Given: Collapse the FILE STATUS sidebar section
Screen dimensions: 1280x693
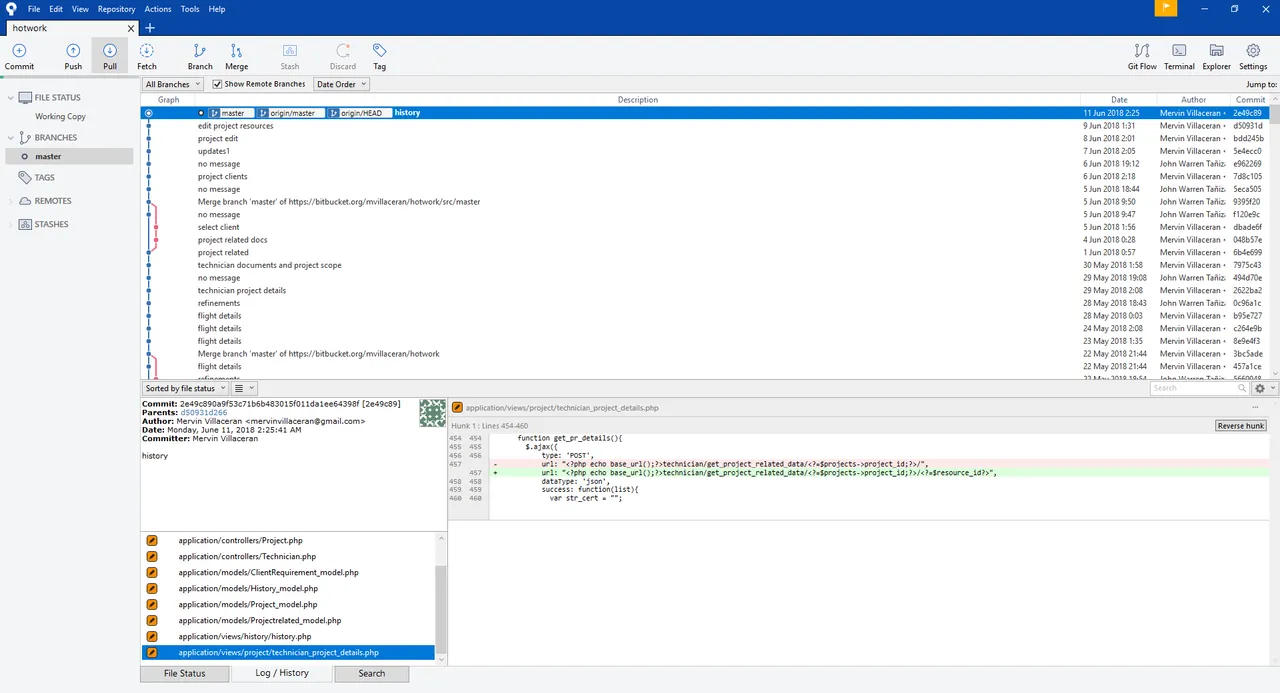Looking at the screenshot, I should click(11, 98).
